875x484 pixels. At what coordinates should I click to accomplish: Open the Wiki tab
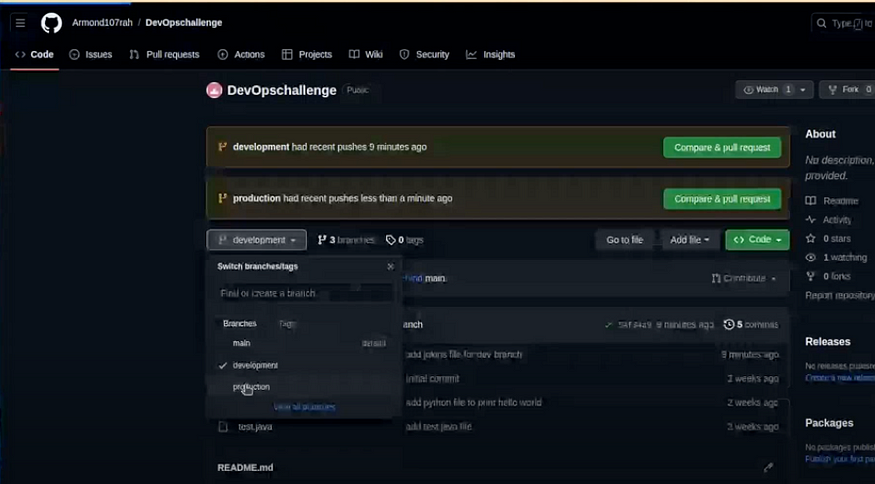click(366, 55)
